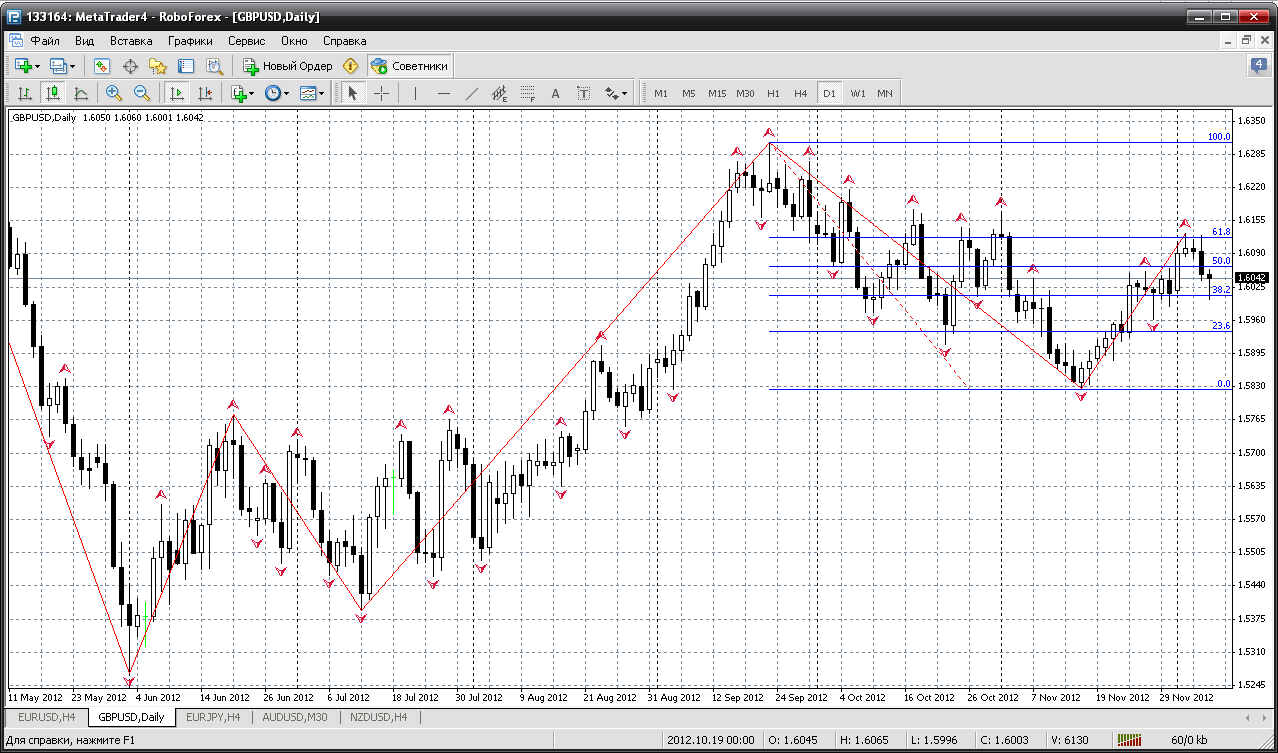Click the Profiles toolbar icon
Screen dimensions: 1278x753
click(58, 66)
